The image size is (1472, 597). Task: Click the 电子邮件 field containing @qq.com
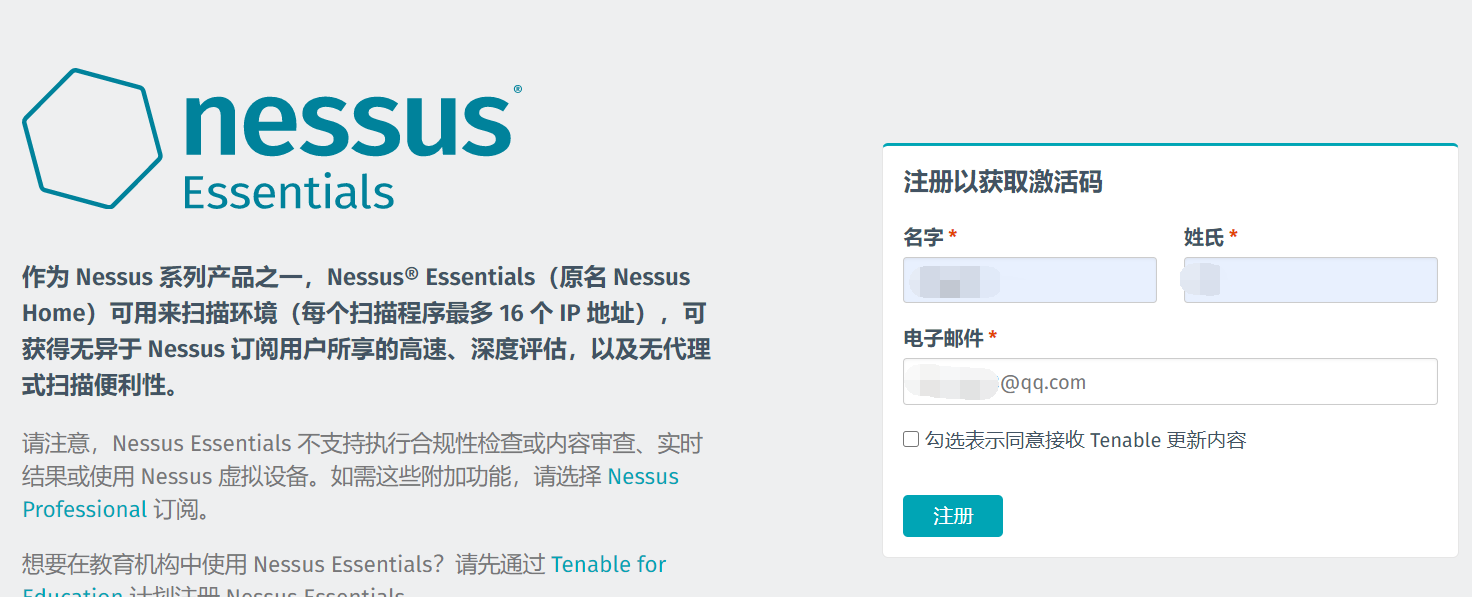[1170, 382]
